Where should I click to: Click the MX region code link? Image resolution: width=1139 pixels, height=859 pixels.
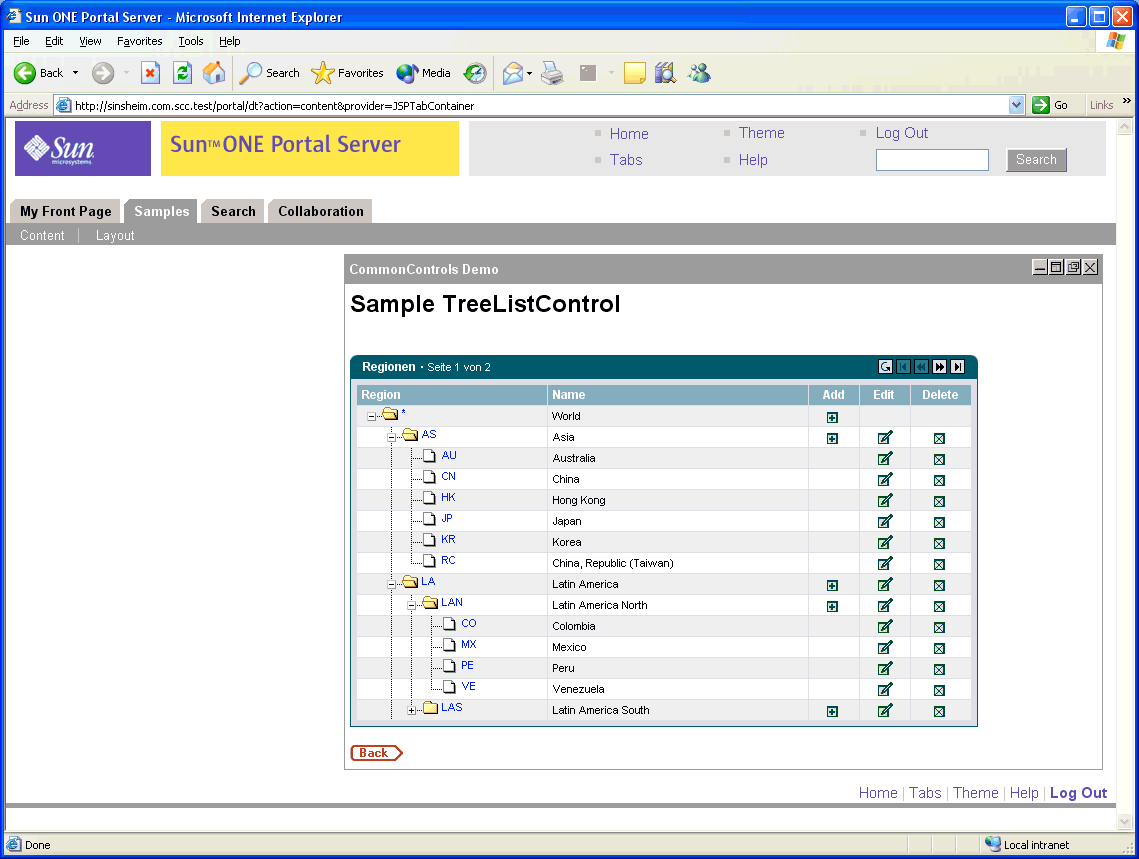click(469, 644)
